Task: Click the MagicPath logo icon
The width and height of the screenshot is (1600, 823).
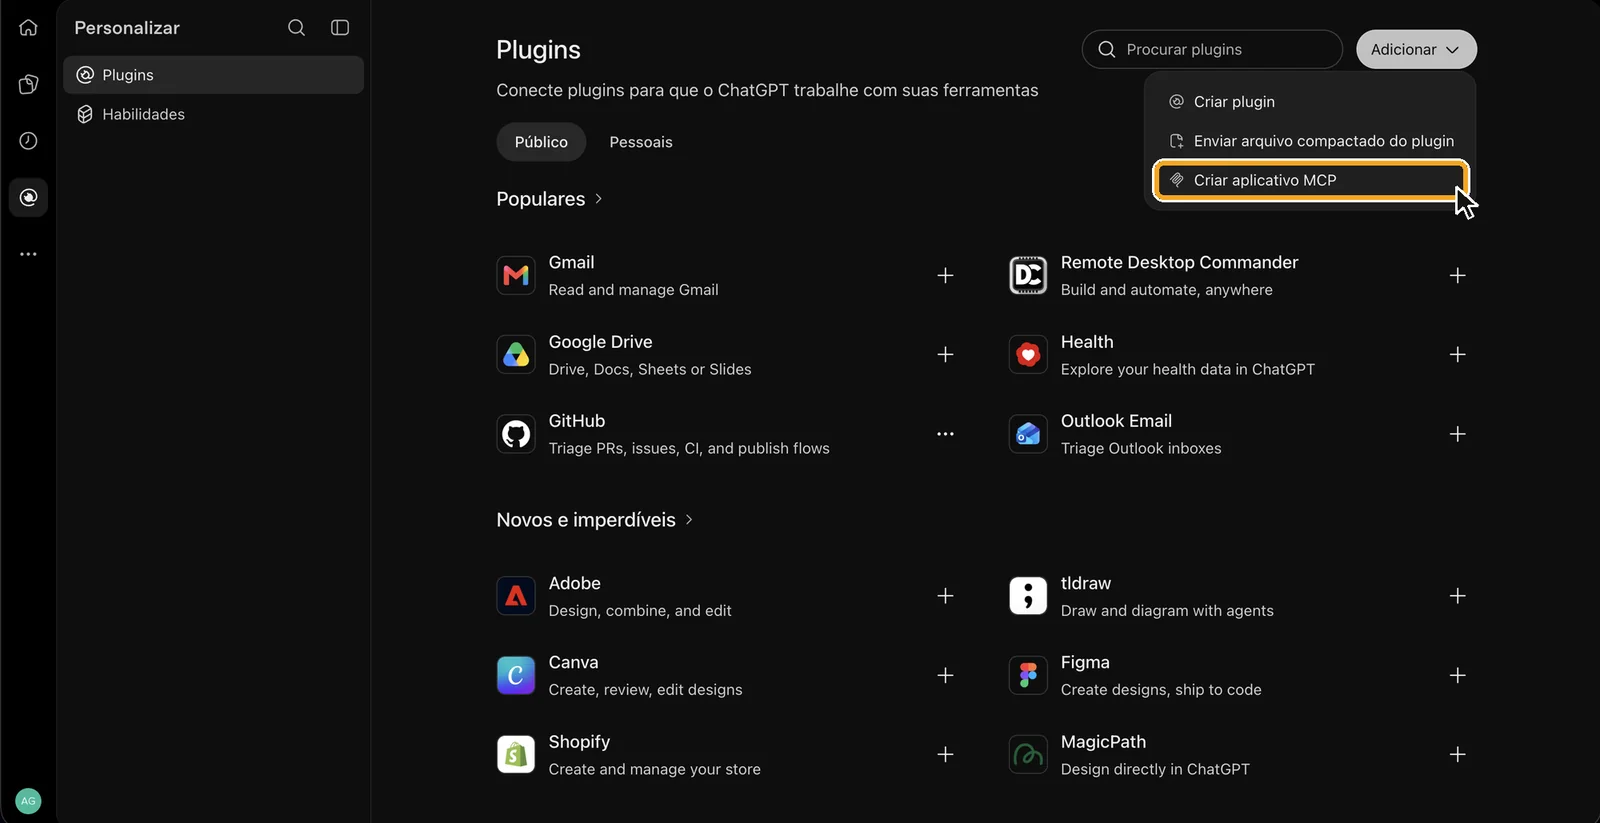Action: pos(1028,754)
